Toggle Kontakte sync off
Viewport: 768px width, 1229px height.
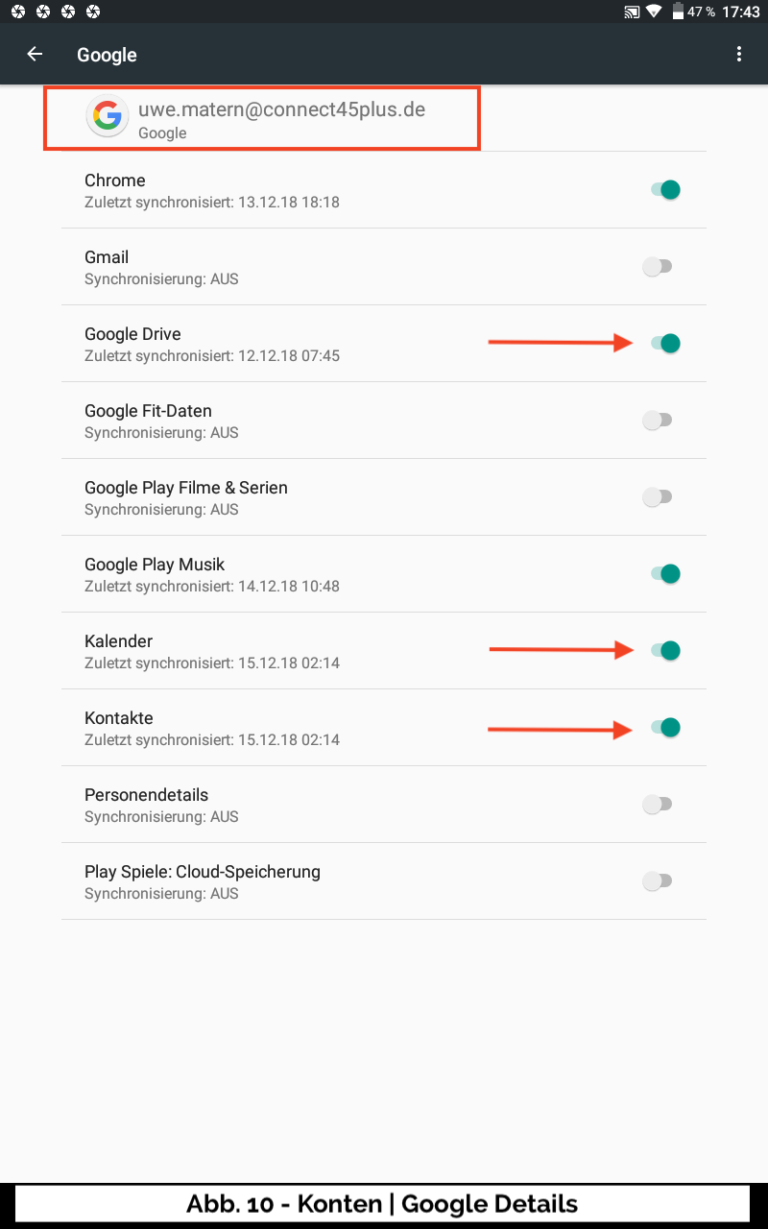pos(665,728)
